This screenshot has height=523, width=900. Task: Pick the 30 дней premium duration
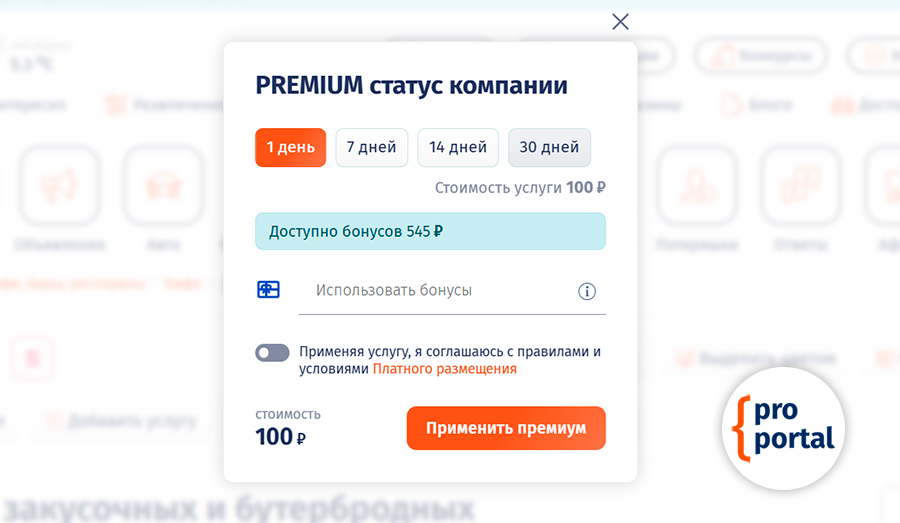(x=549, y=147)
